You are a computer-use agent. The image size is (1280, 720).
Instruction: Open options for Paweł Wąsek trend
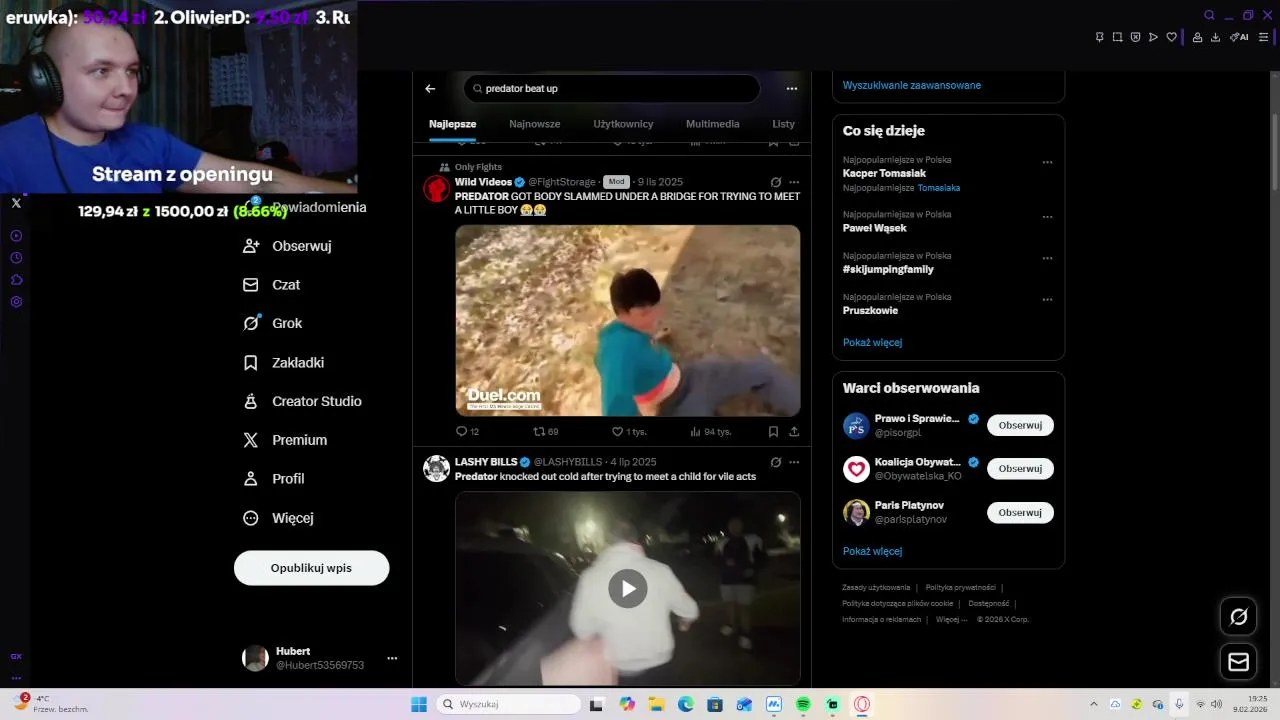coord(1047,217)
